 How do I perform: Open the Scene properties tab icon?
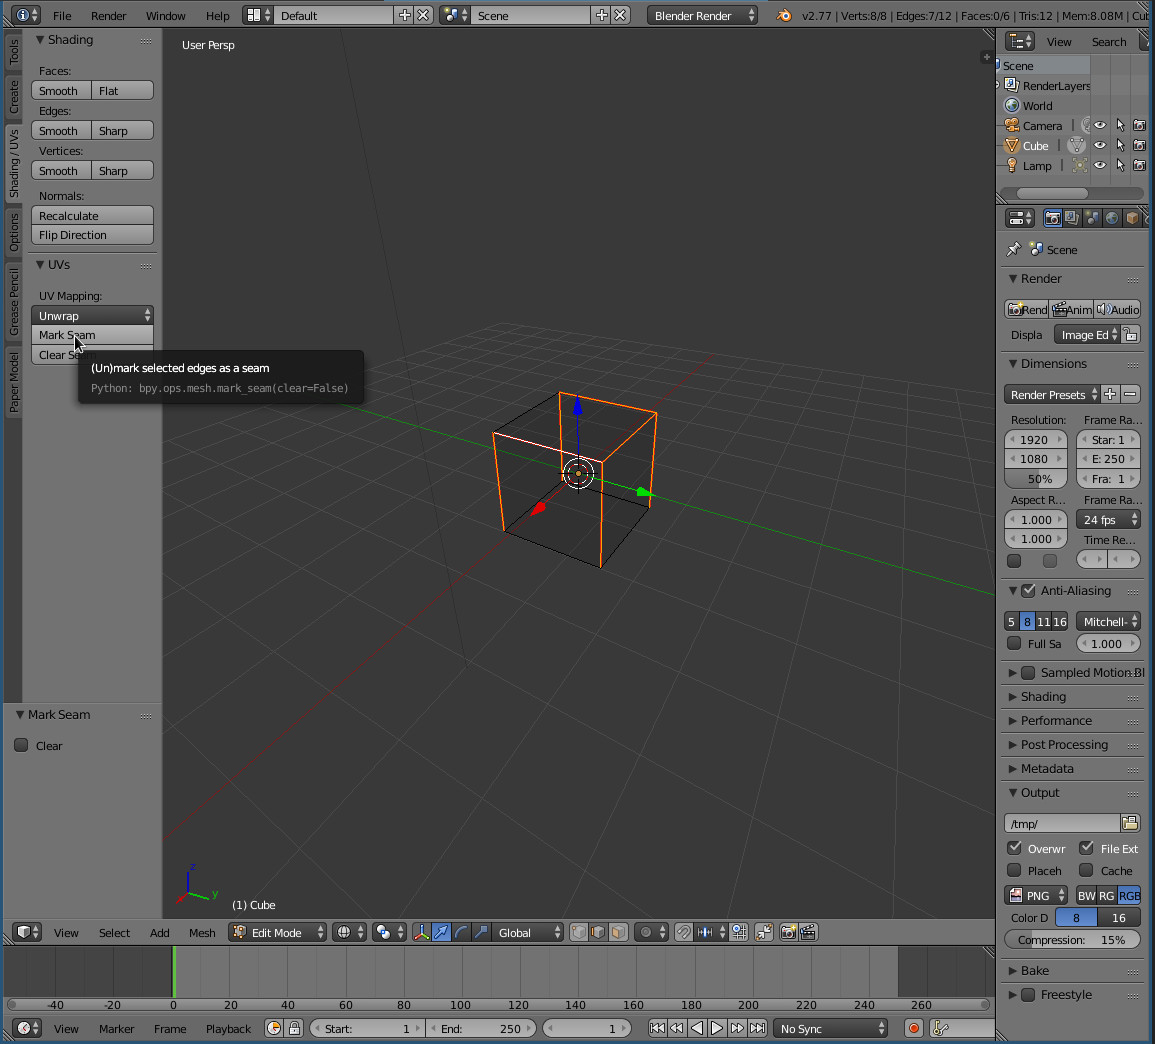point(1092,218)
